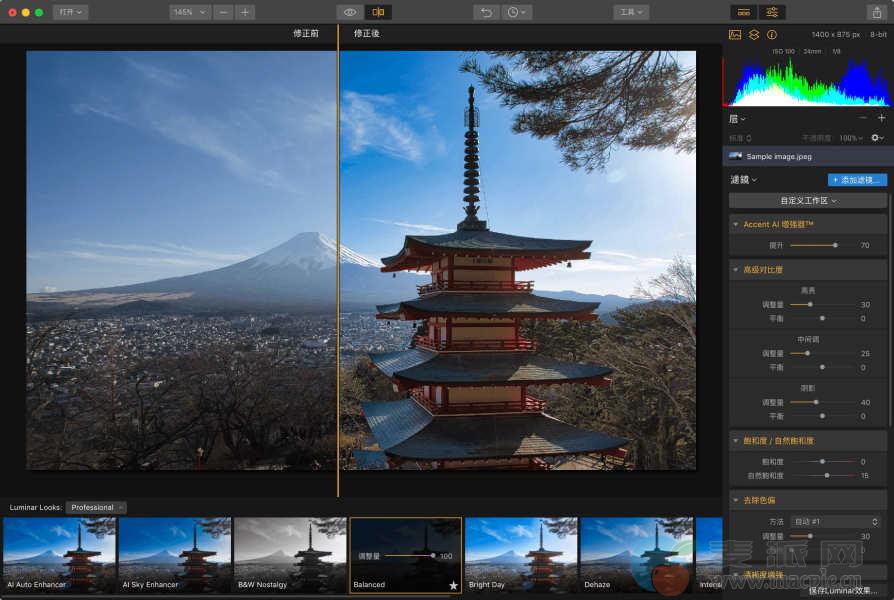Click the layers stack icon
Viewport: 894px width, 600px height.
click(754, 34)
